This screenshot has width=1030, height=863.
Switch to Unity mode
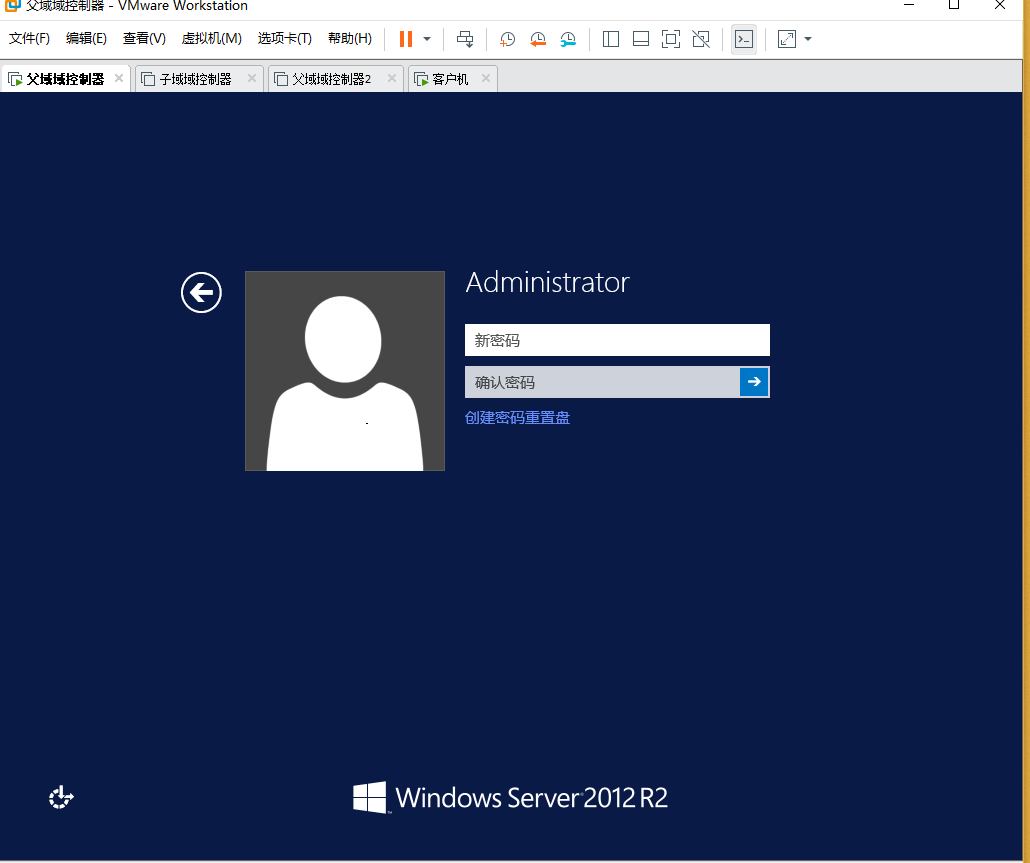(x=701, y=39)
